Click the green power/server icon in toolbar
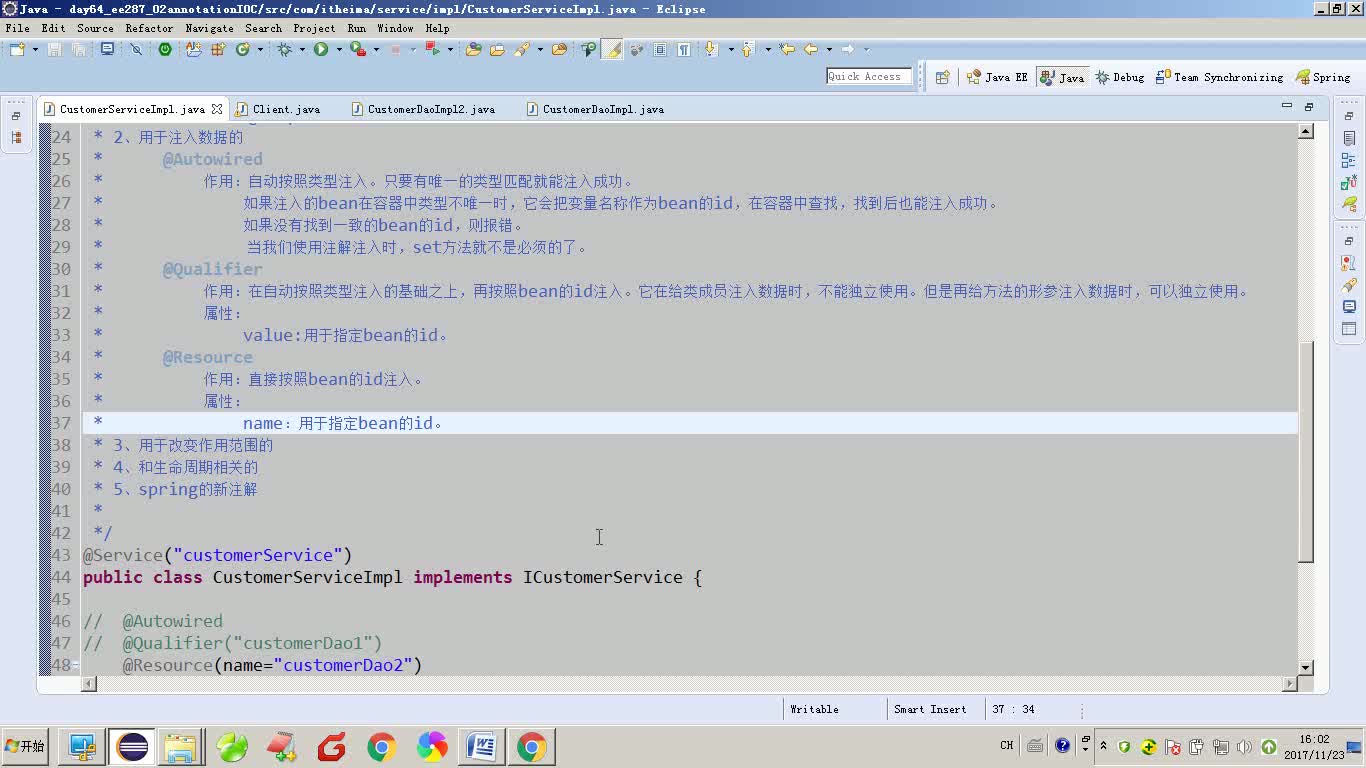Viewport: 1366px width, 768px height. click(x=165, y=49)
